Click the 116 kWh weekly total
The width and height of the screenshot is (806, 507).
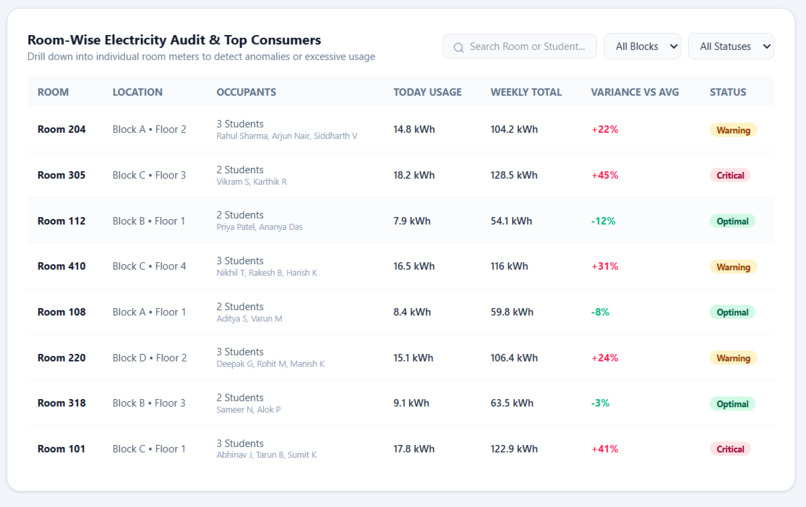click(509, 266)
